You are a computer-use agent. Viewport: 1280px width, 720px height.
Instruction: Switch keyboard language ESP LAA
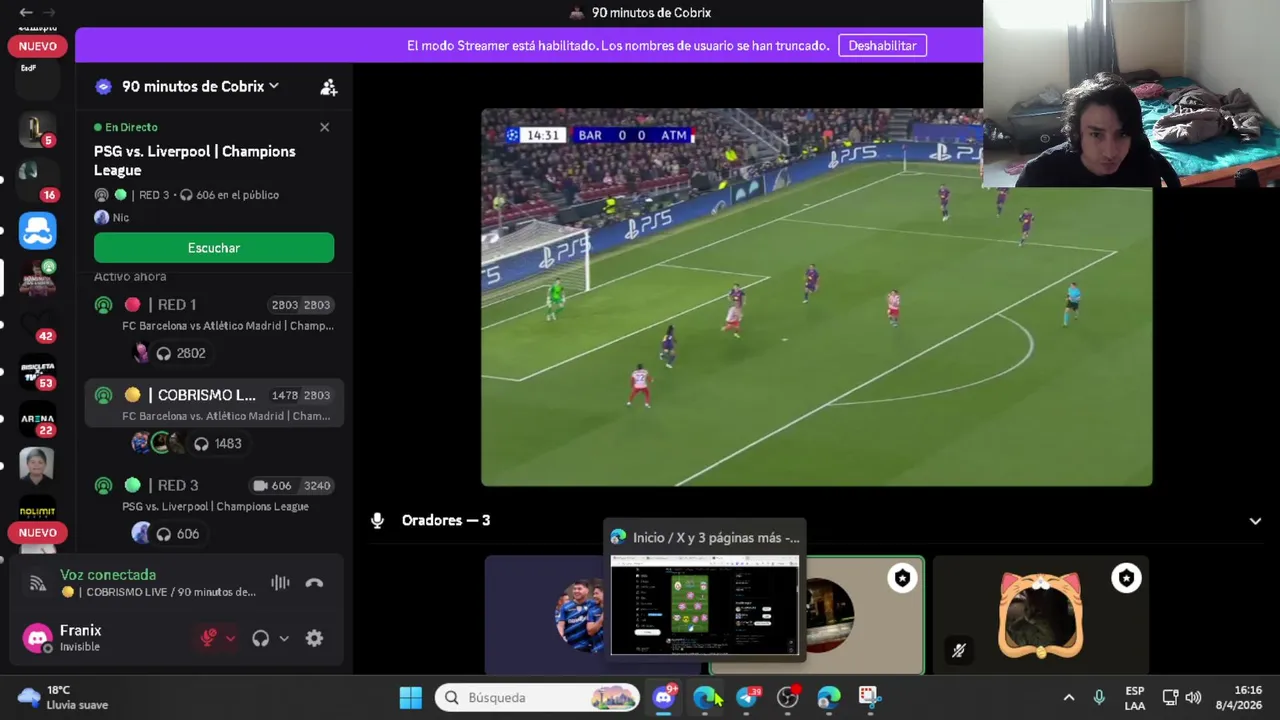pos(1135,697)
